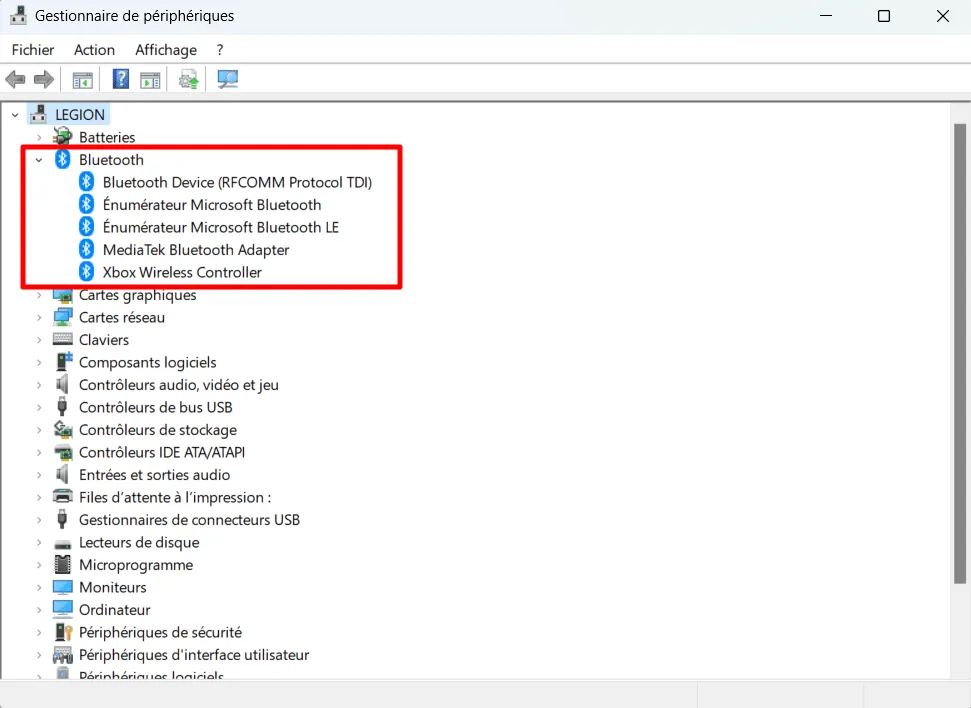Click the Périphériques de sécurité icon

(x=63, y=632)
